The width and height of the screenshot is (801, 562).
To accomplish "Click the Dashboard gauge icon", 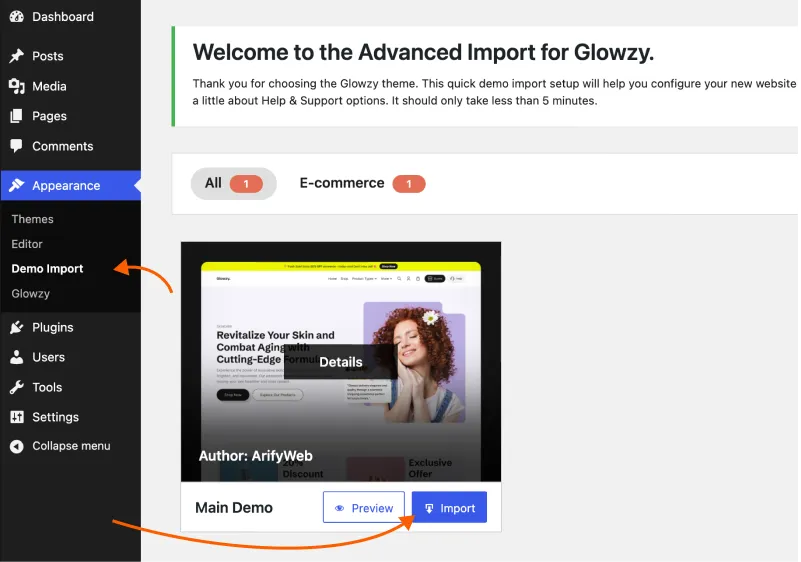I will [16, 16].
